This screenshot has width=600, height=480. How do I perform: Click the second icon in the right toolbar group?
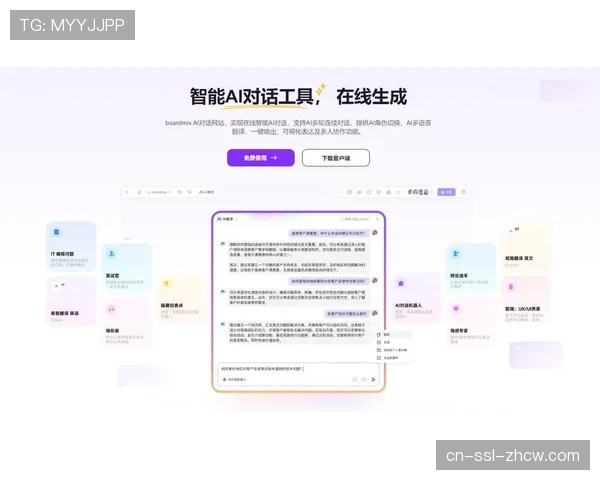[x=359, y=192]
